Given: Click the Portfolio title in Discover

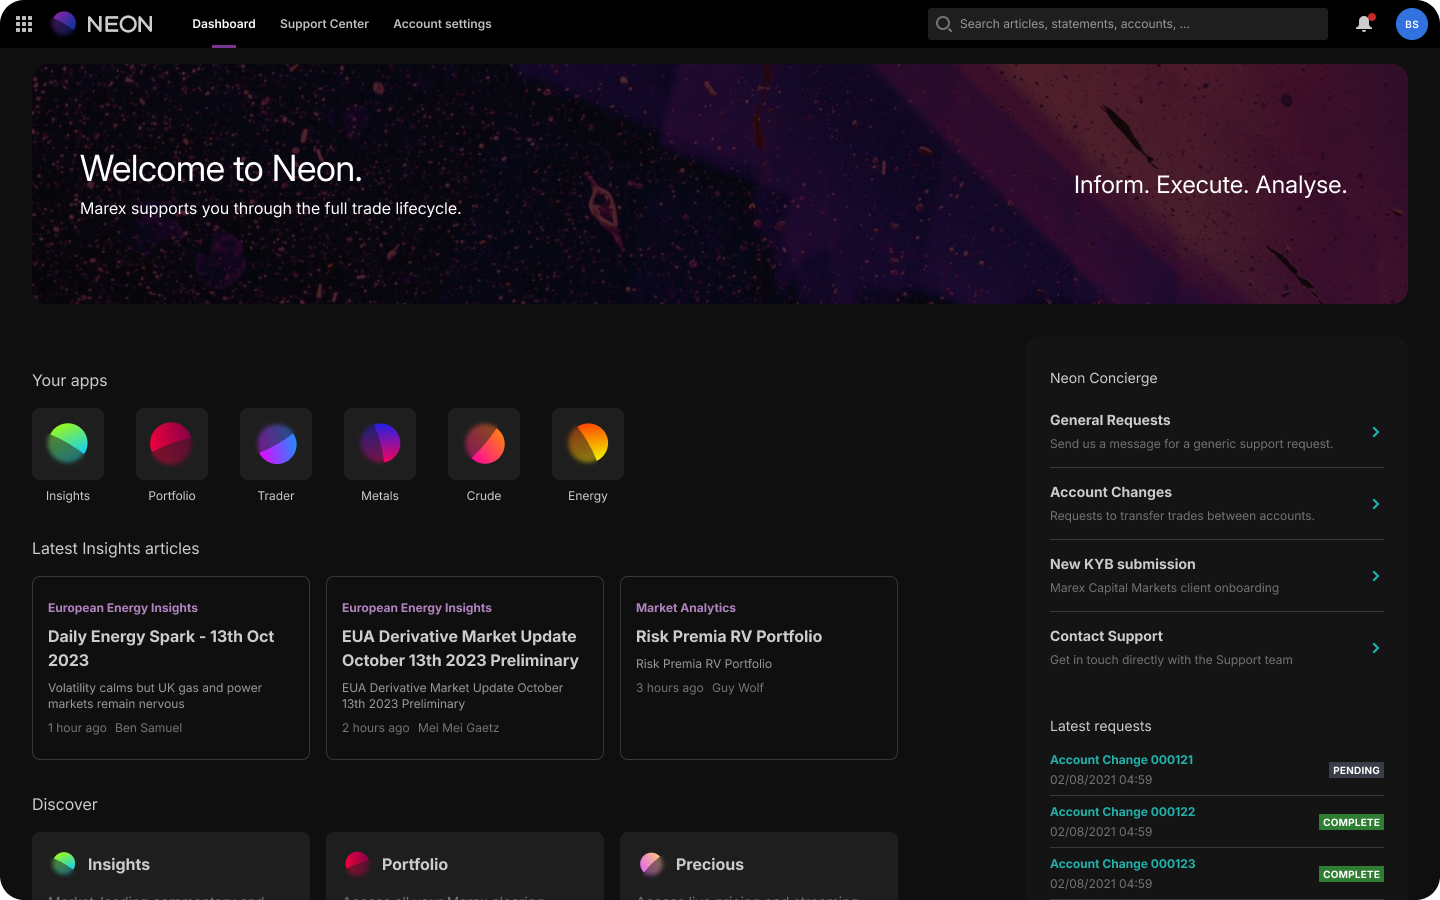Looking at the screenshot, I should 415,864.
